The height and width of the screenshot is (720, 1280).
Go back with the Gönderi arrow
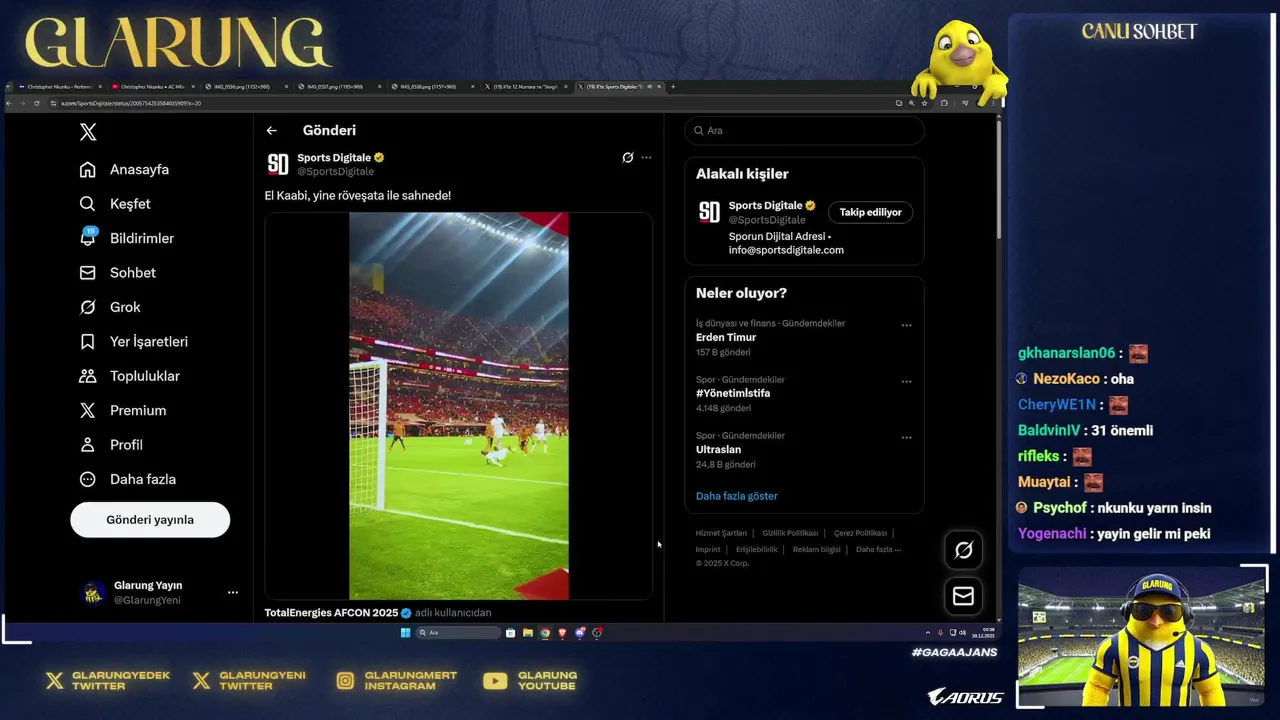(x=271, y=131)
